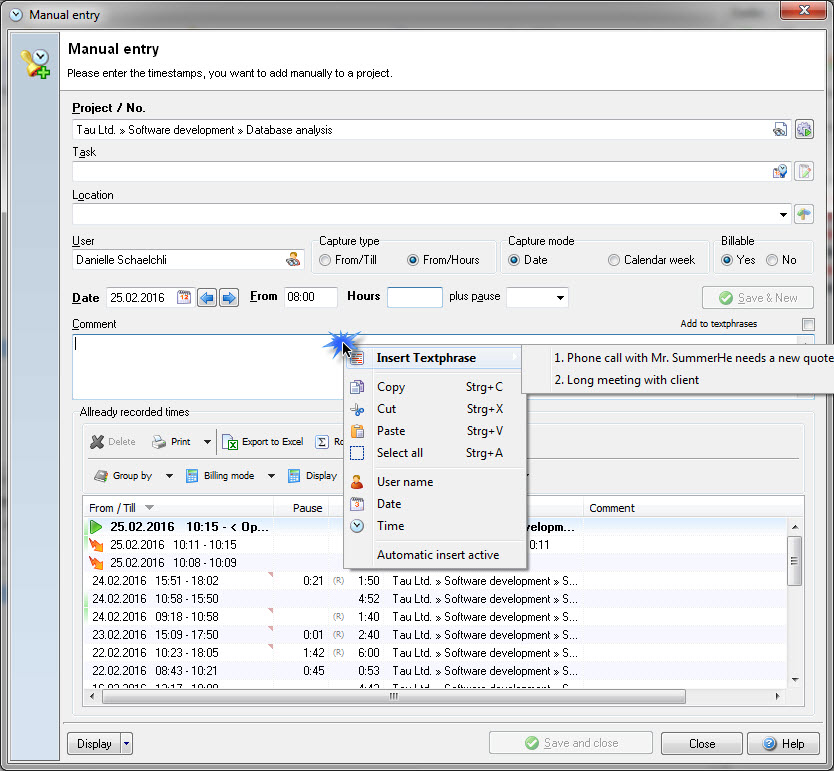834x771 pixels.
Task: Click the user picker icon
Action: point(292,260)
